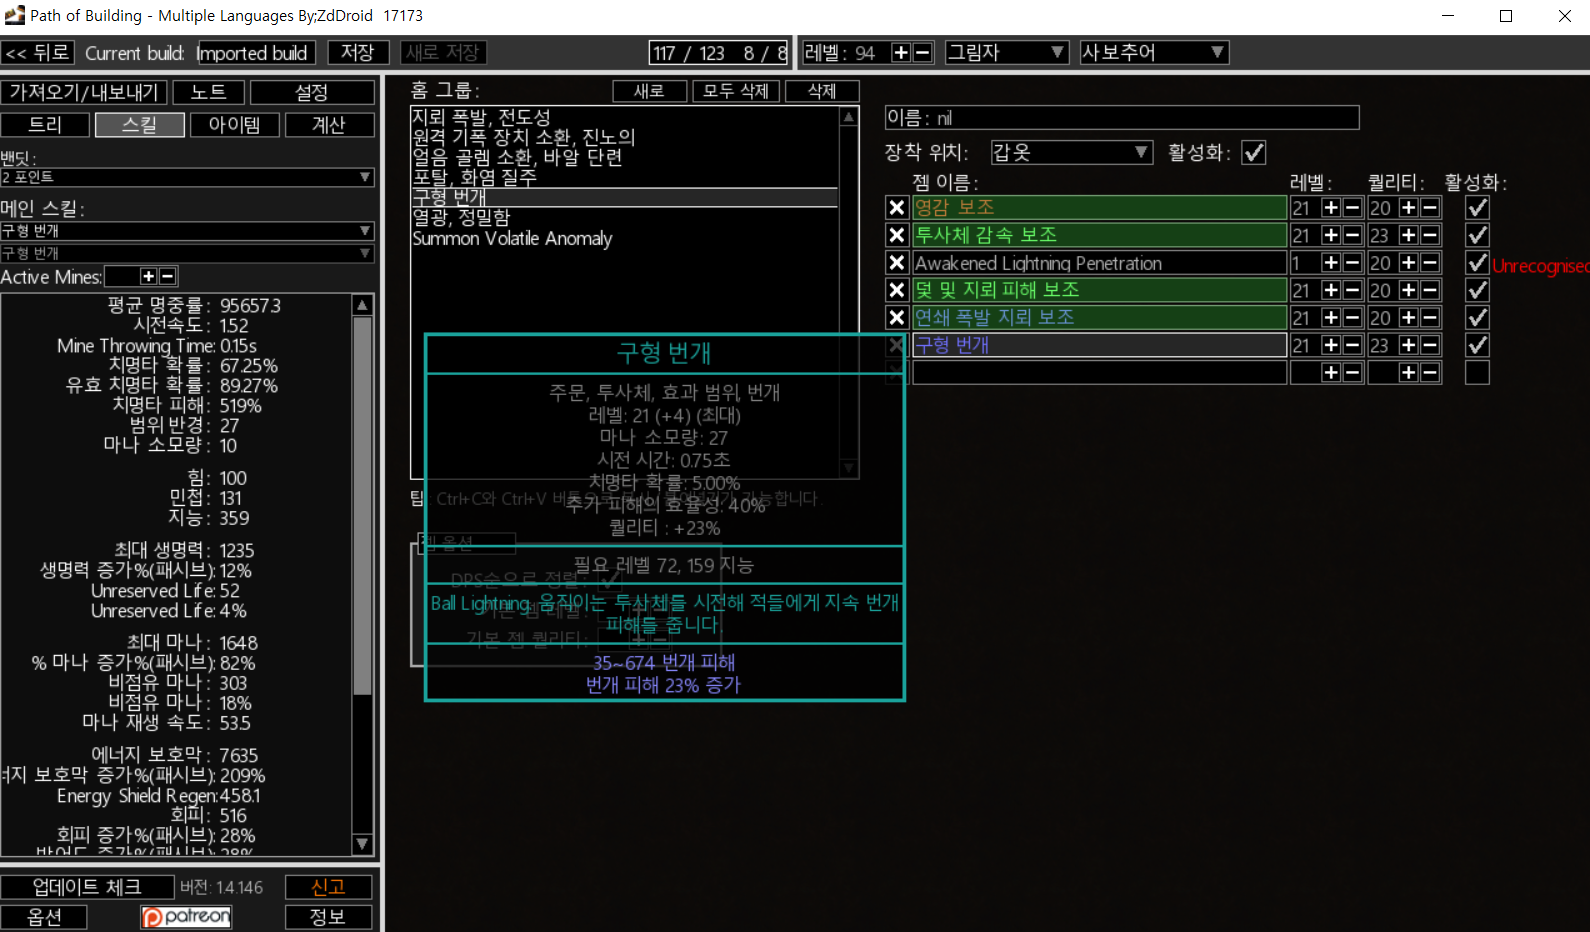Click the 삭제 button for socket groups
The width and height of the screenshot is (1590, 932).
coord(822,91)
